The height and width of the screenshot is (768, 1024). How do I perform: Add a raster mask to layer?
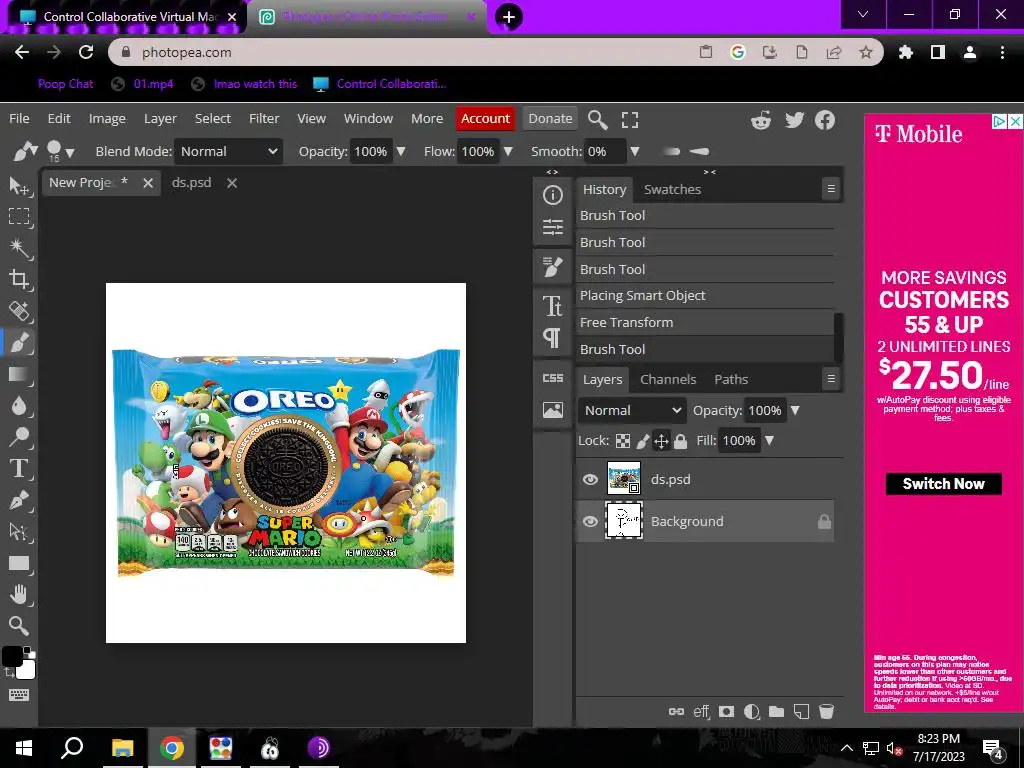tap(726, 711)
